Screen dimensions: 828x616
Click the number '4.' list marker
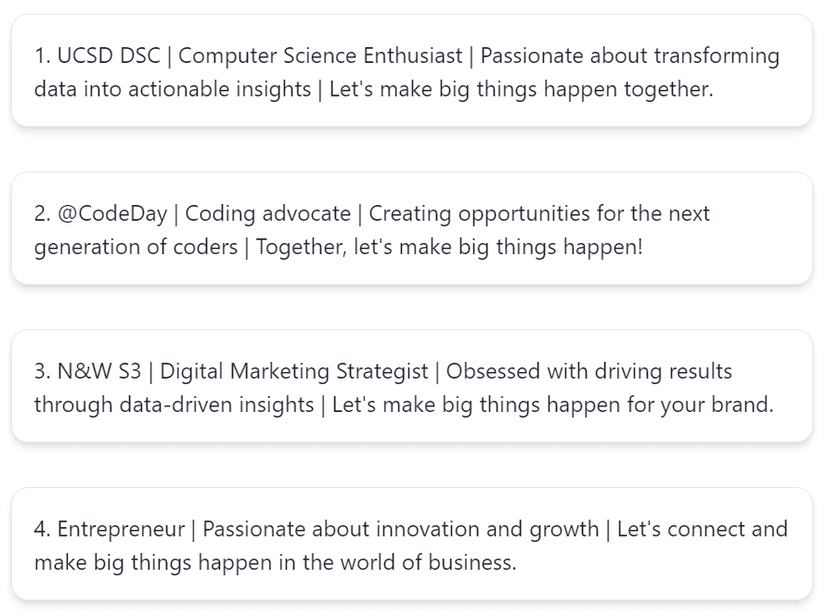click(x=42, y=529)
